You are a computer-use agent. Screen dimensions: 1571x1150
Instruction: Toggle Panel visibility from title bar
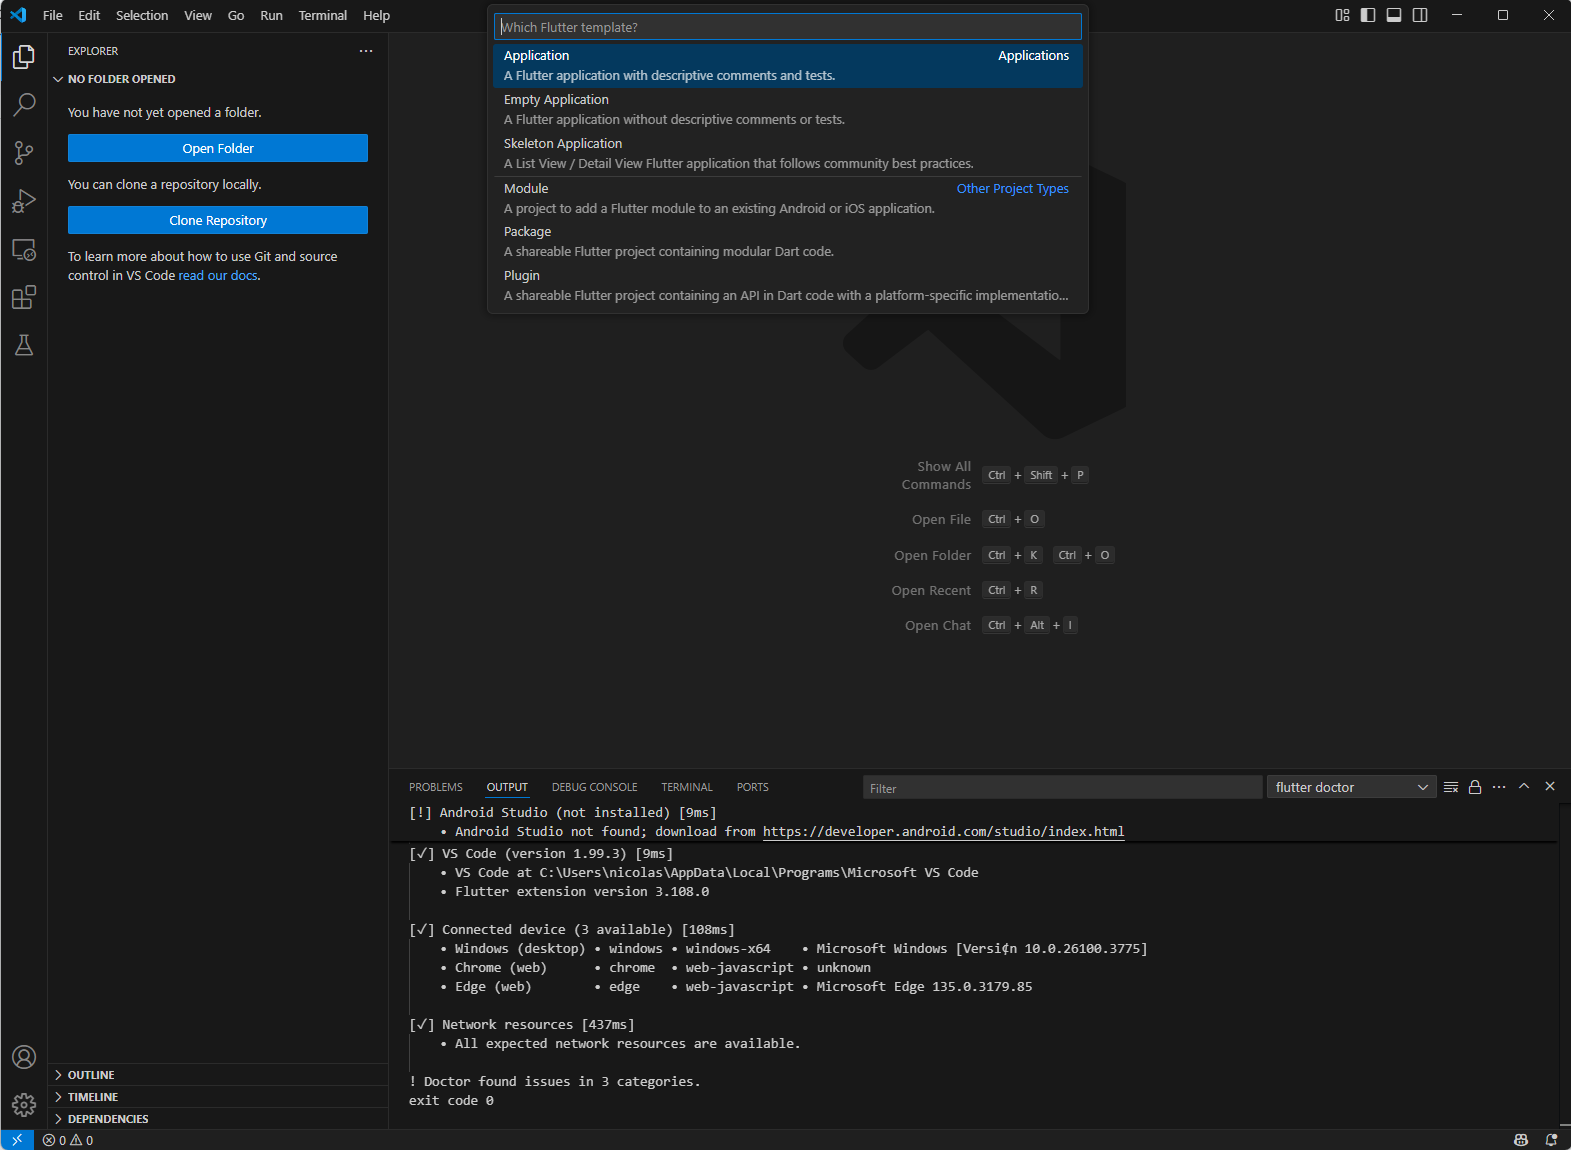click(x=1394, y=15)
